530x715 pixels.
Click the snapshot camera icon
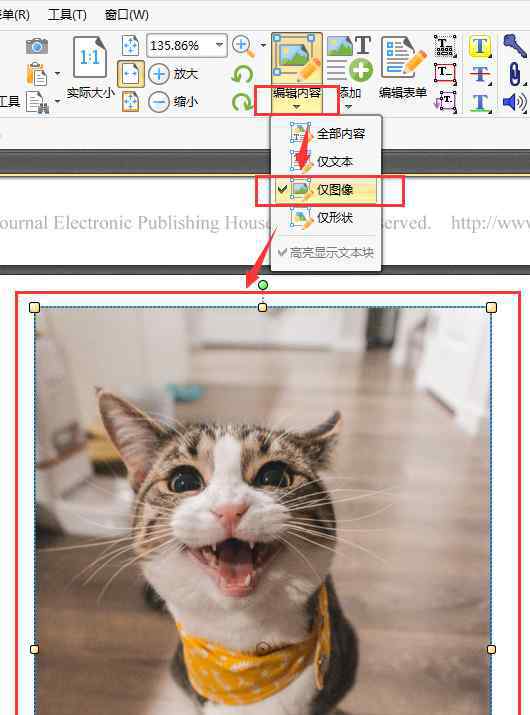click(x=36, y=46)
